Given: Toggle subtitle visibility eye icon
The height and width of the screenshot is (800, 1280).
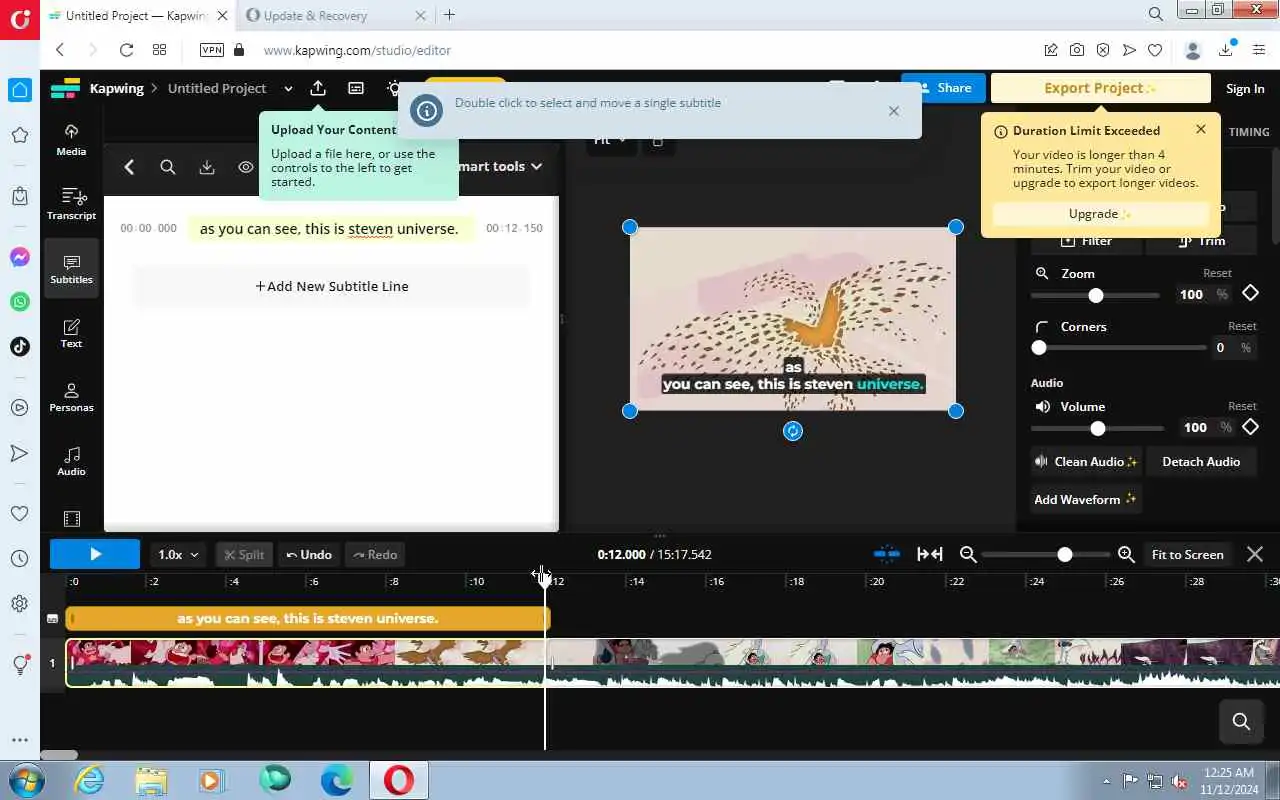Looking at the screenshot, I should coord(246,167).
